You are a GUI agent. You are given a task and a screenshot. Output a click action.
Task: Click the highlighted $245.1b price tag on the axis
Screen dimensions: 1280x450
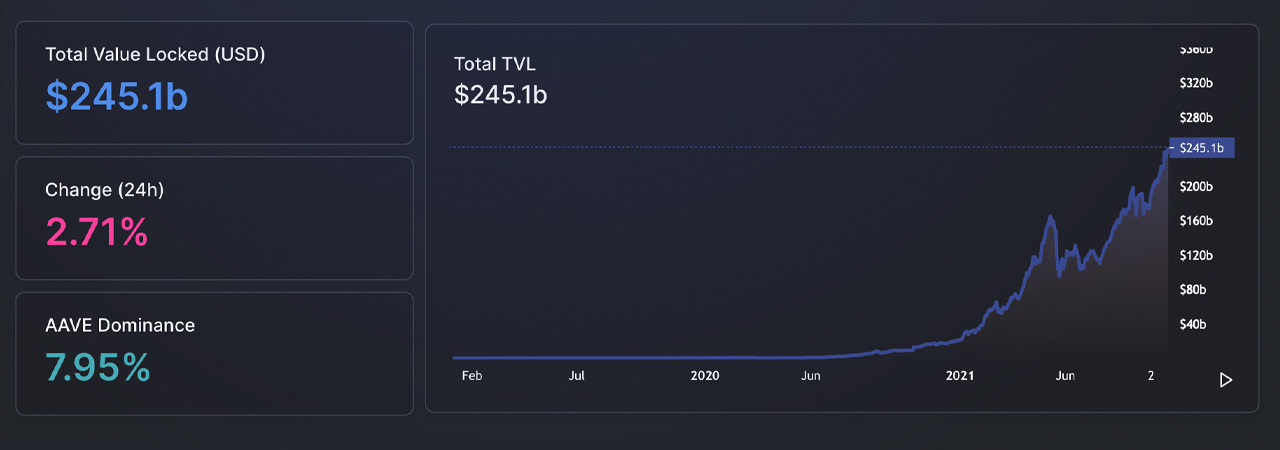point(1202,148)
